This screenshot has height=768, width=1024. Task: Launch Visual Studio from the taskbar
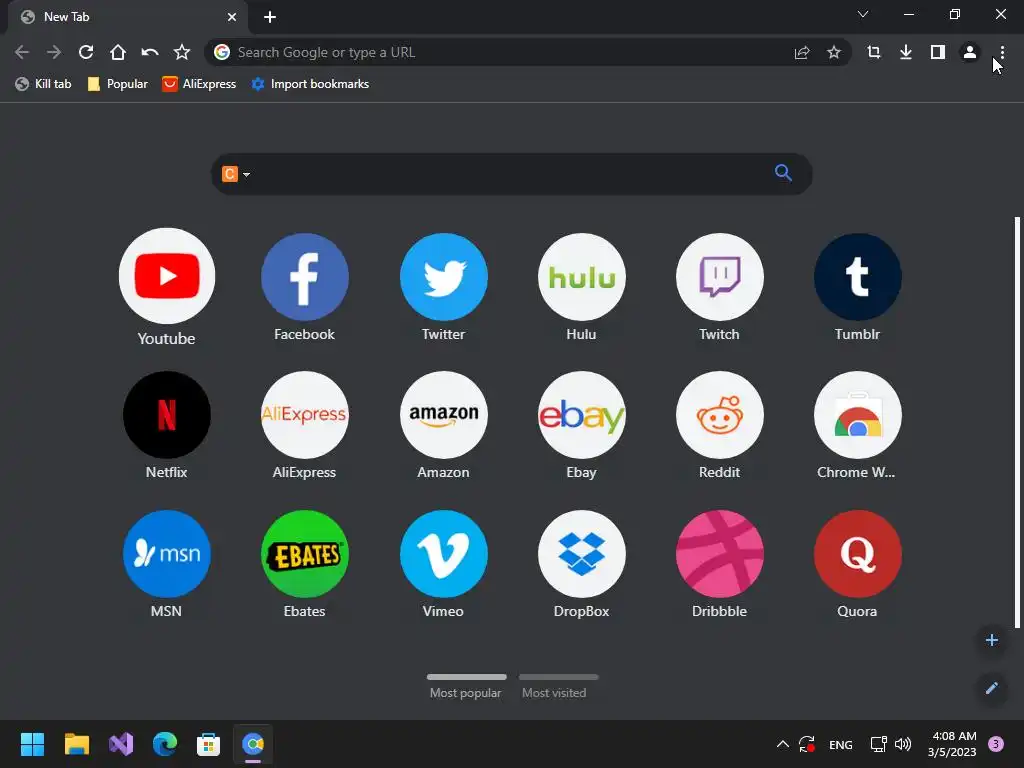[x=121, y=744]
